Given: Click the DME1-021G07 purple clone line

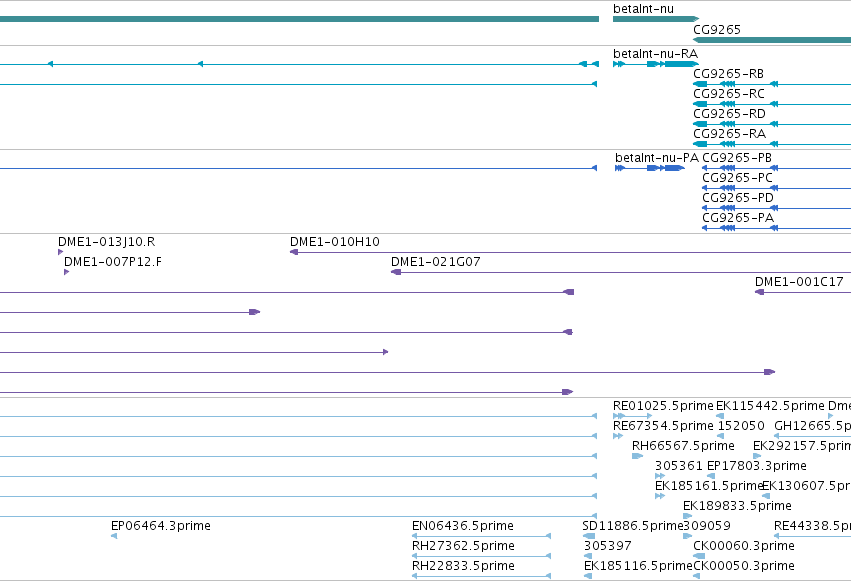Looking at the screenshot, I should coord(621,272).
